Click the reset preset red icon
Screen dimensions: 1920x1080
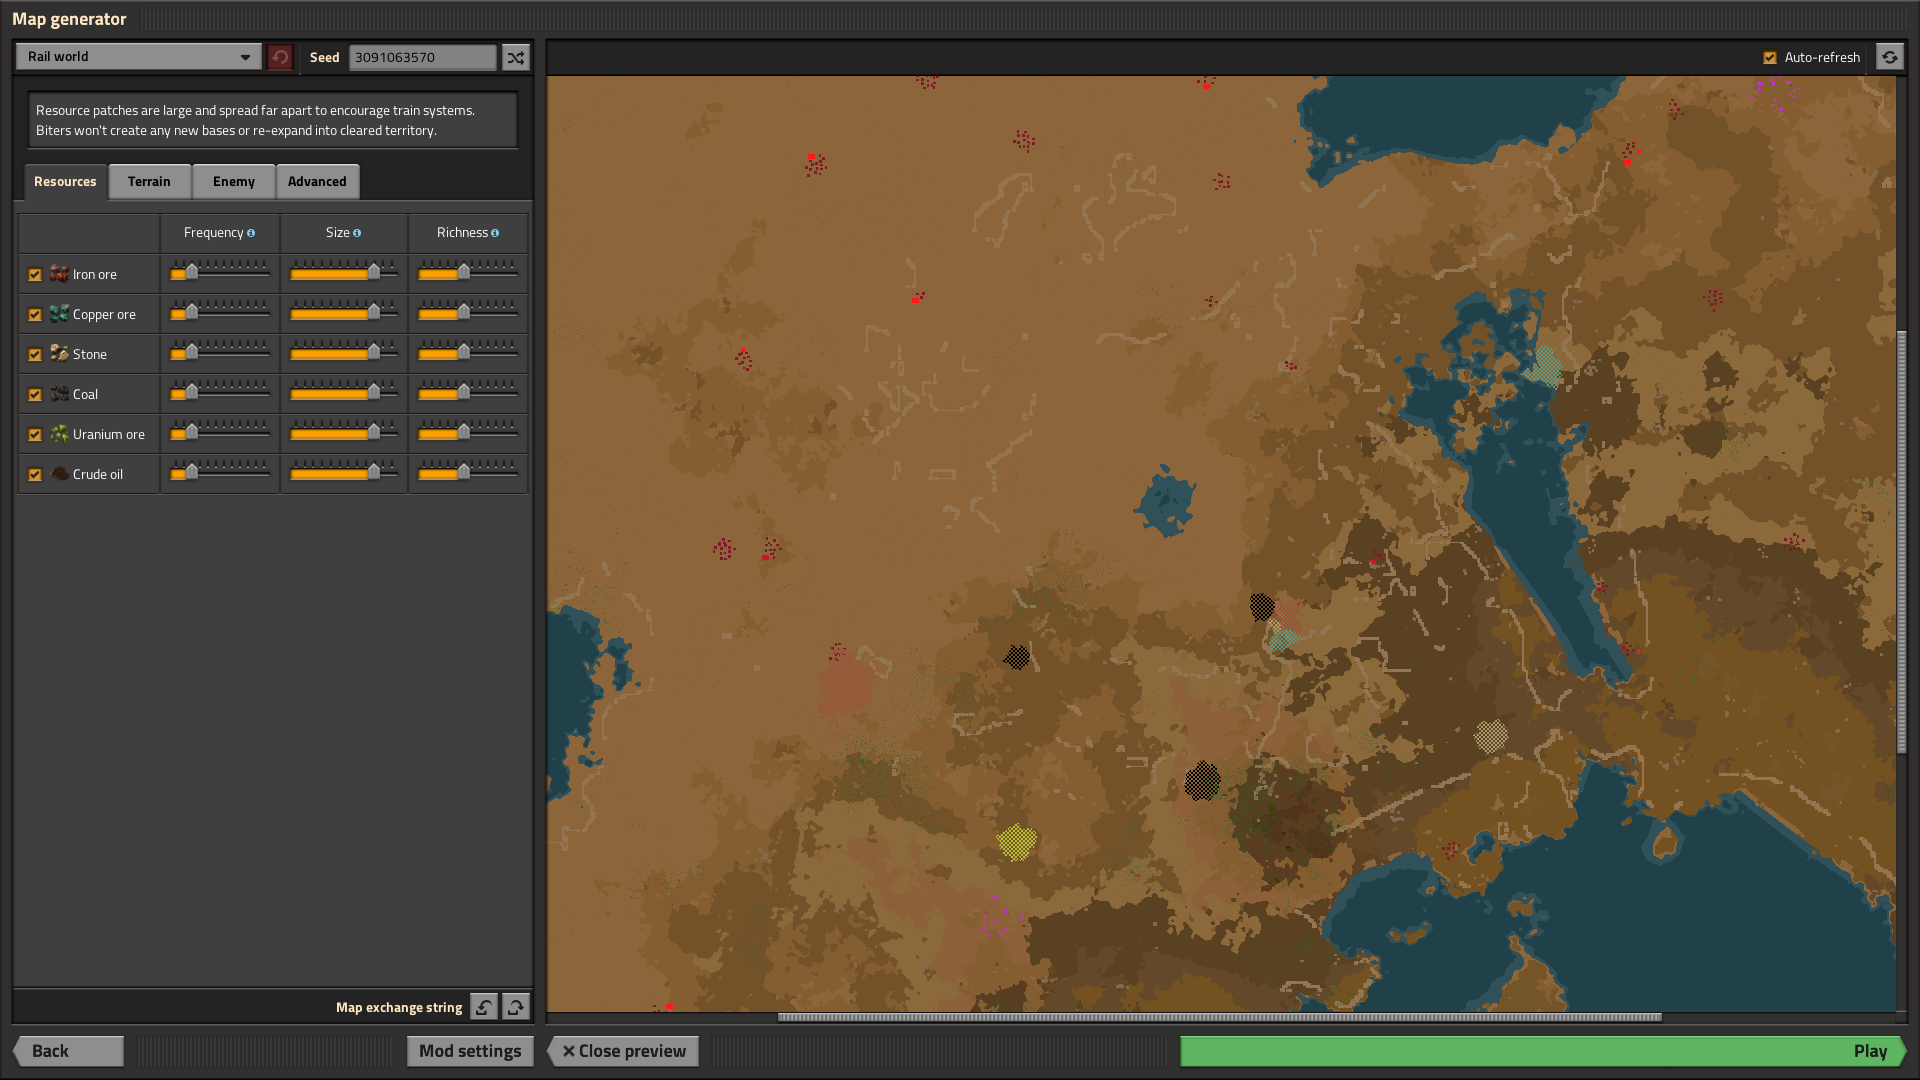click(280, 58)
